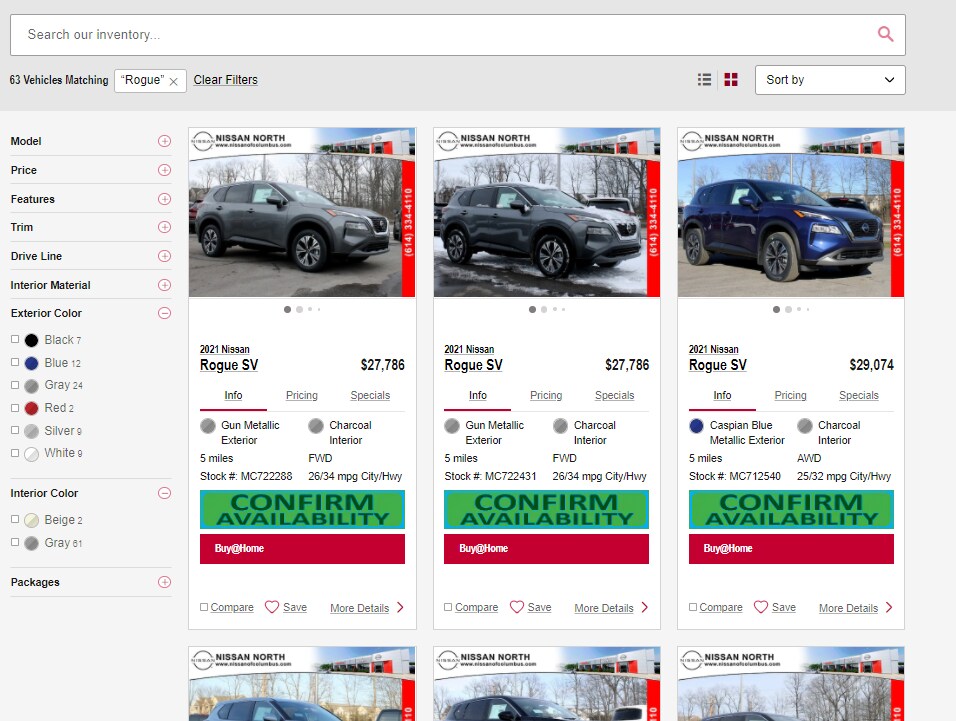Click the Beige interior swatch circle

coord(32,520)
